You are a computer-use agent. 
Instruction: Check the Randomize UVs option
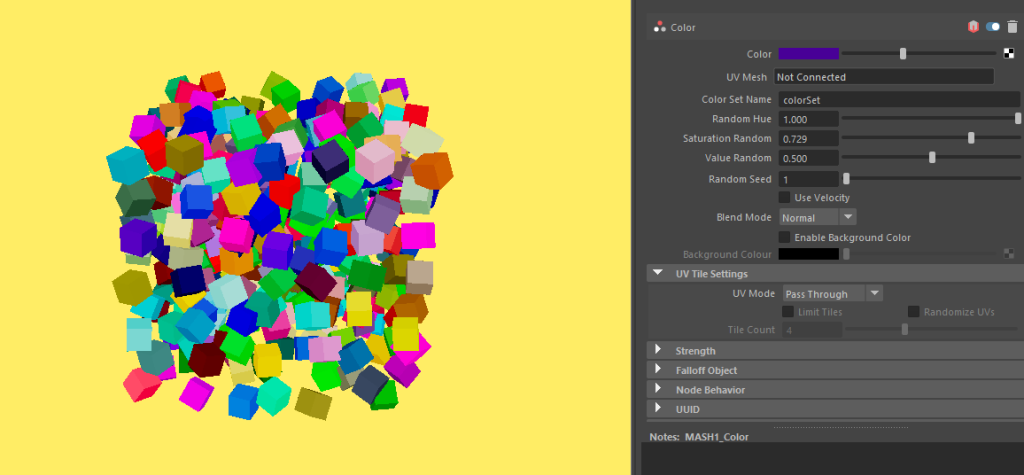pyautogui.click(x=914, y=312)
